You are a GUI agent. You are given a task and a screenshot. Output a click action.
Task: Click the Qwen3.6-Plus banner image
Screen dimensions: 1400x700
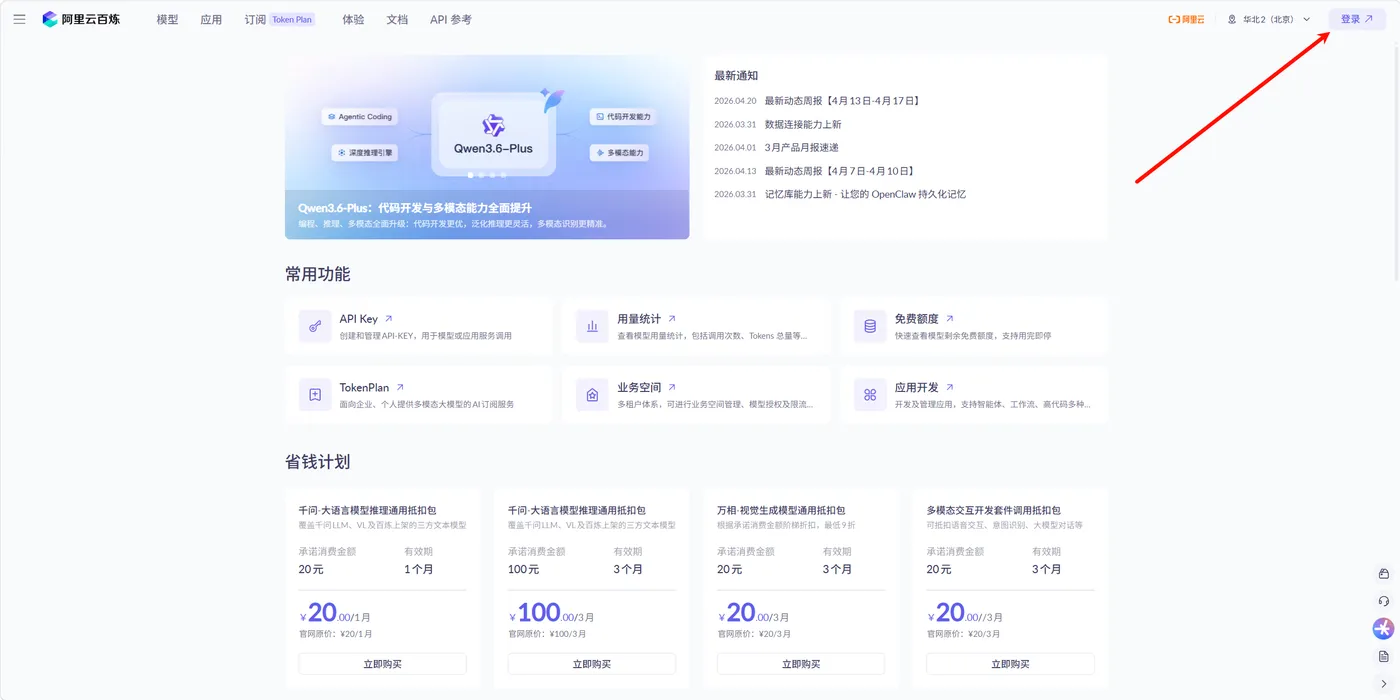(x=487, y=147)
